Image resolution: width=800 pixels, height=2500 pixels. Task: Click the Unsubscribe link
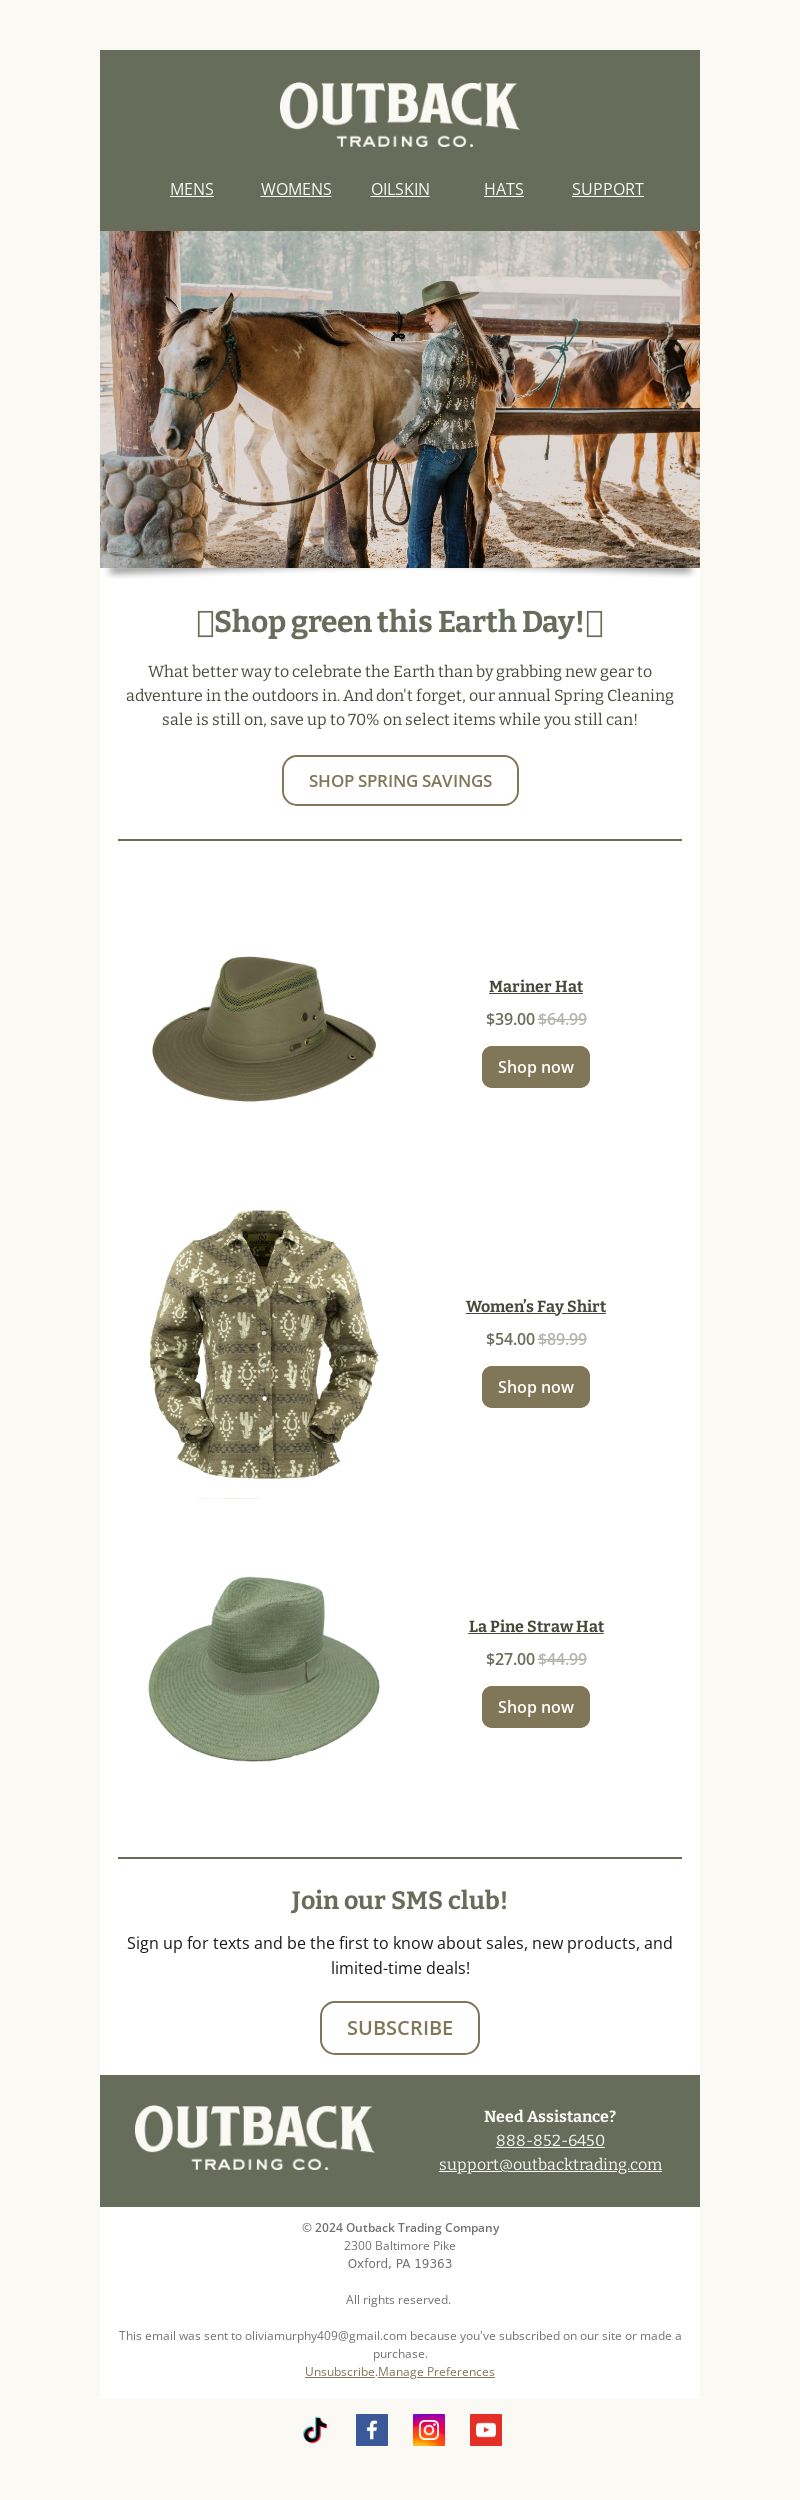340,2371
